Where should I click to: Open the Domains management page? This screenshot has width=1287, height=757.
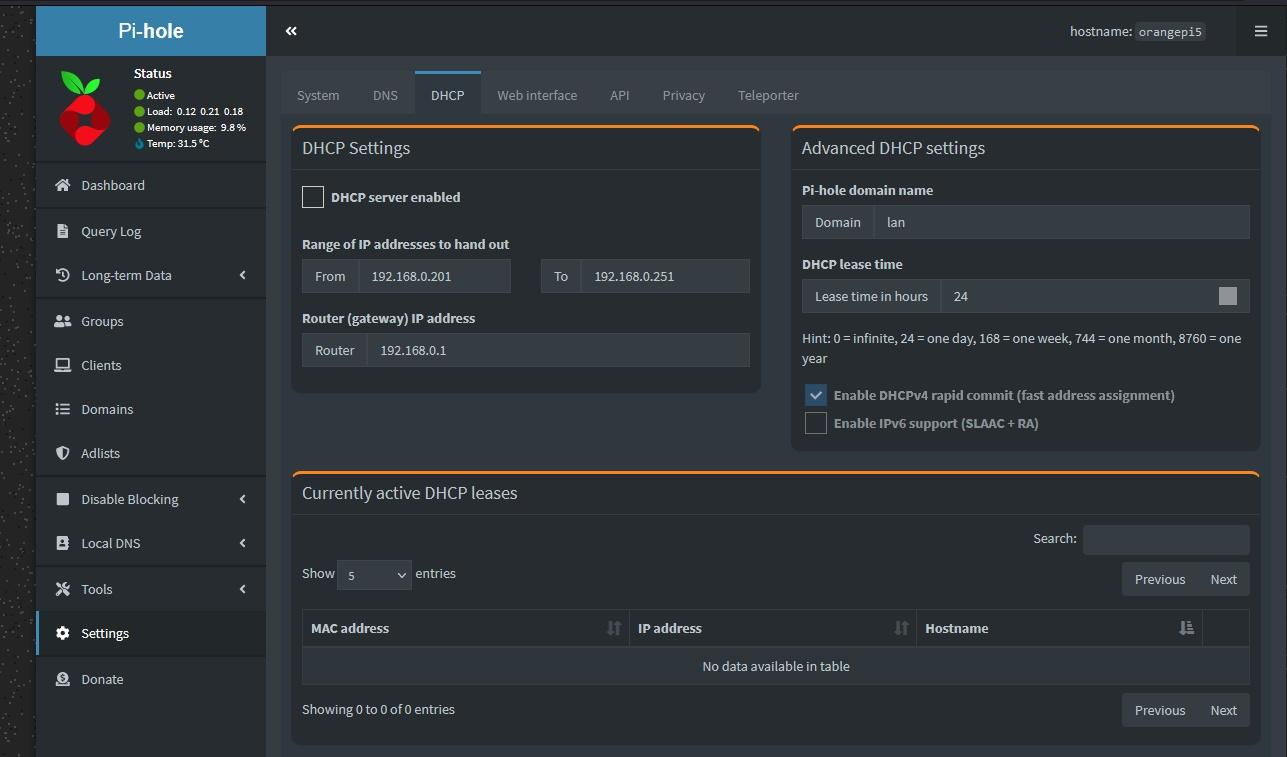pyautogui.click(x=151, y=409)
